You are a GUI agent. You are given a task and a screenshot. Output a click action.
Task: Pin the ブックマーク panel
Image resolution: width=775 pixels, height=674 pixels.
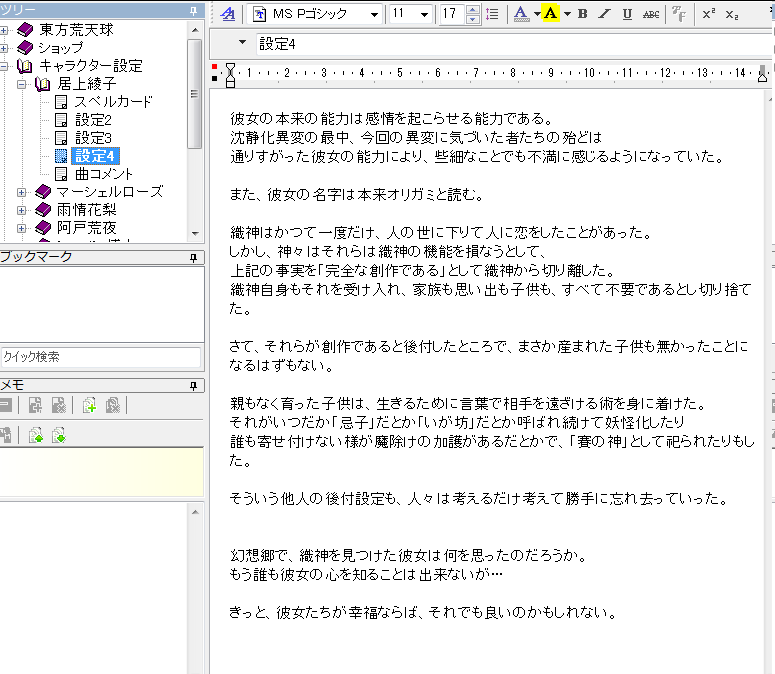[x=194, y=258]
